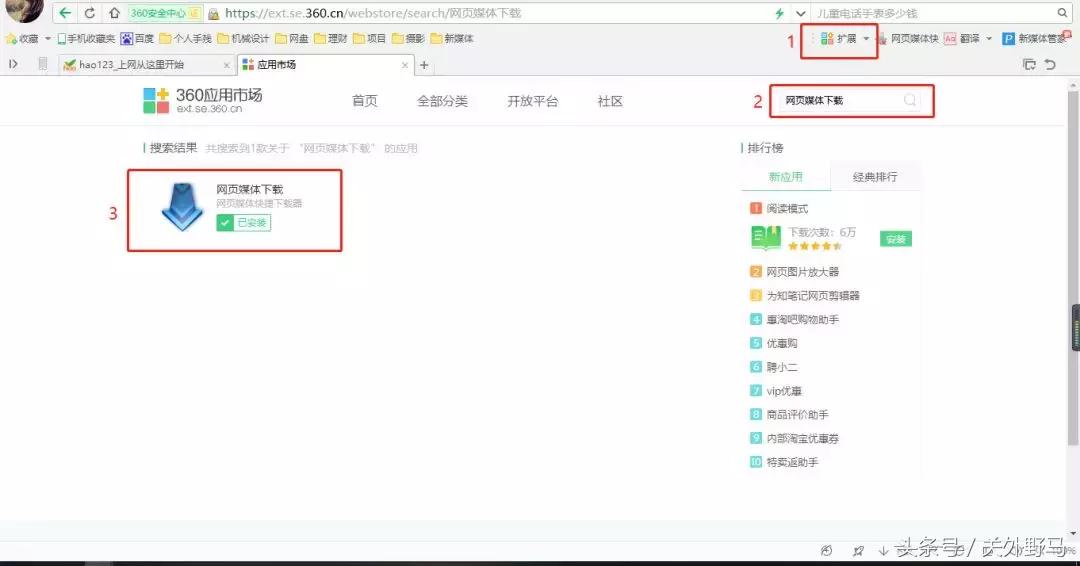Open the 理财 bookmark folder
Screen dimensions: 1080x566
tap(331, 39)
